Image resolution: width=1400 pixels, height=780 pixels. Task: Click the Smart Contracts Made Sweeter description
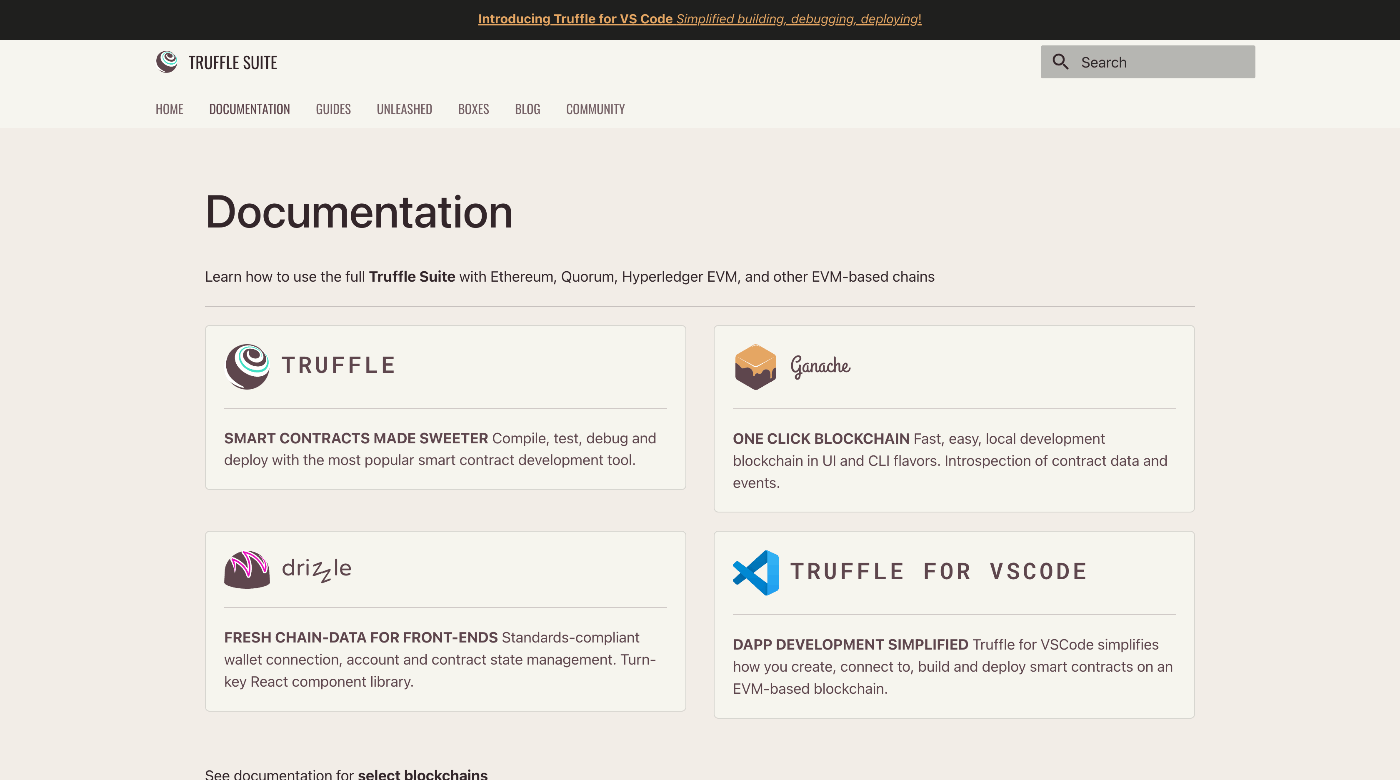point(440,449)
